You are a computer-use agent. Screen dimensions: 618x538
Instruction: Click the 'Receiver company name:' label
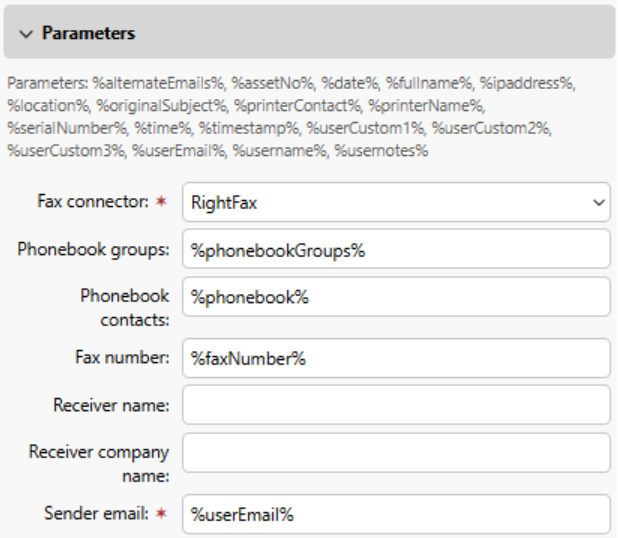[99, 463]
